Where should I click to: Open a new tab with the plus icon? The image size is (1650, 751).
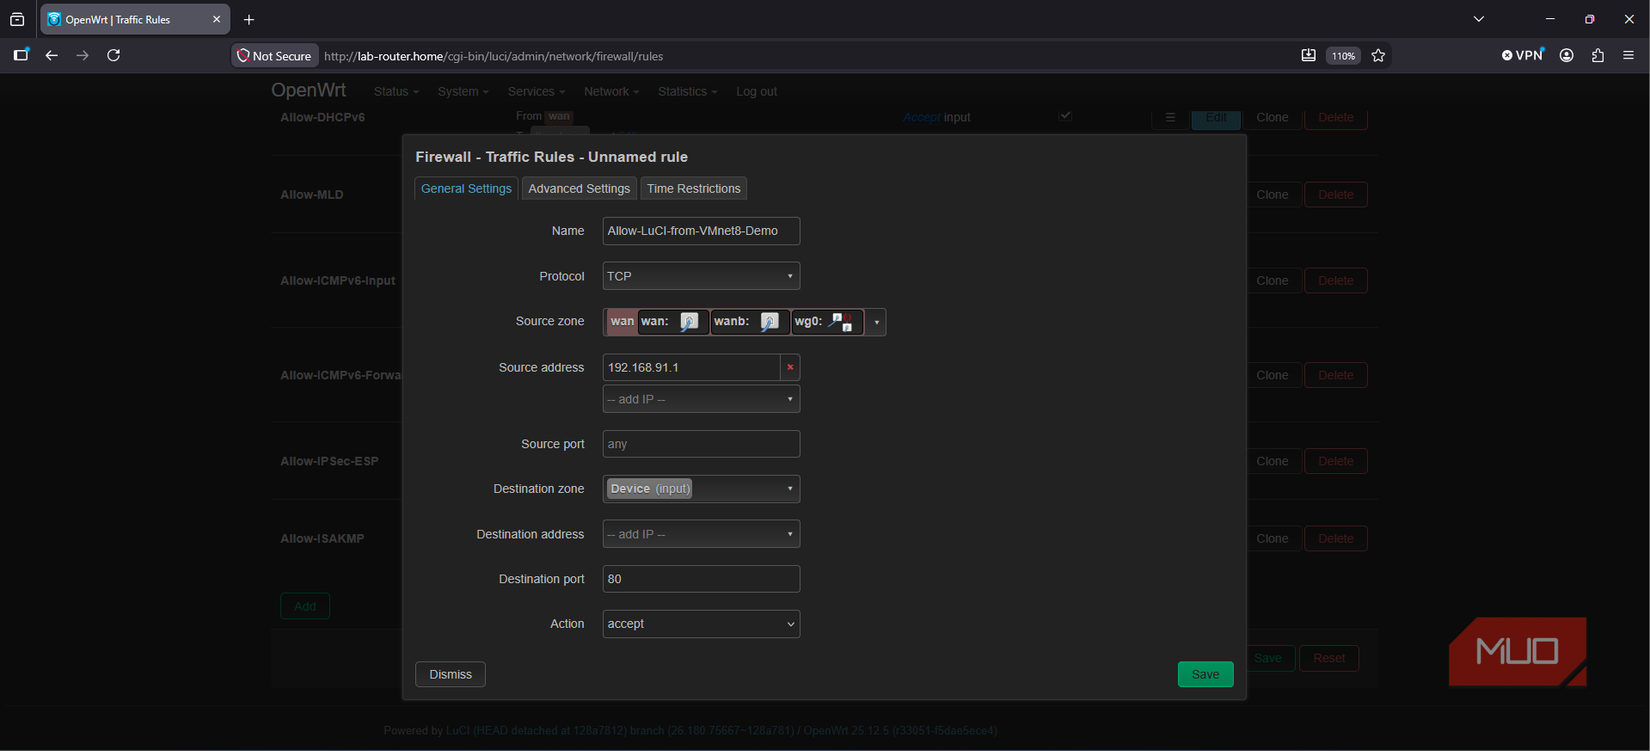[249, 20]
